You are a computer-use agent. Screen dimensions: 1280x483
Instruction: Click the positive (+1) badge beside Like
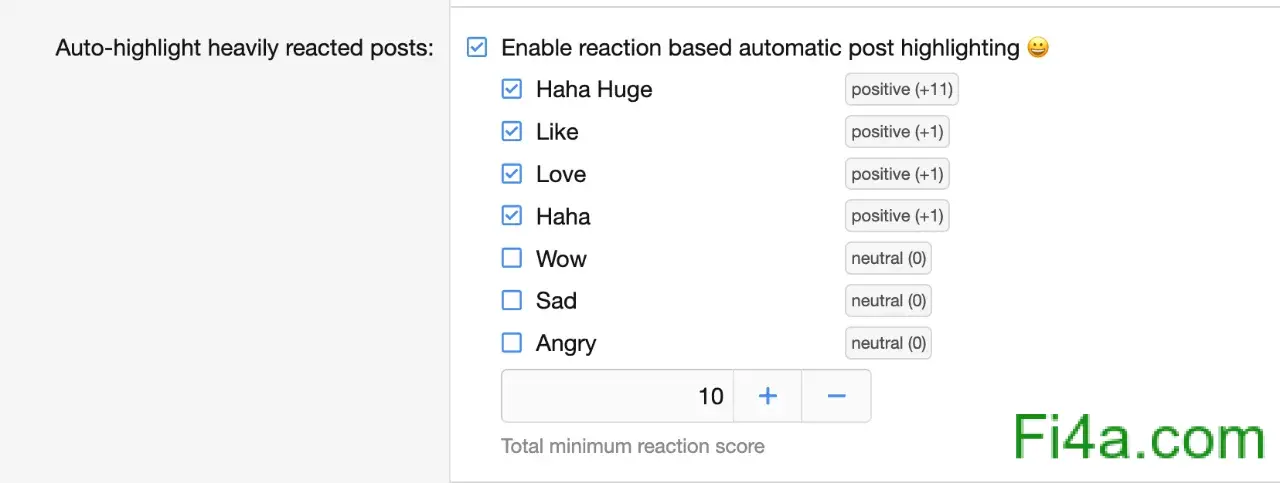(x=897, y=131)
